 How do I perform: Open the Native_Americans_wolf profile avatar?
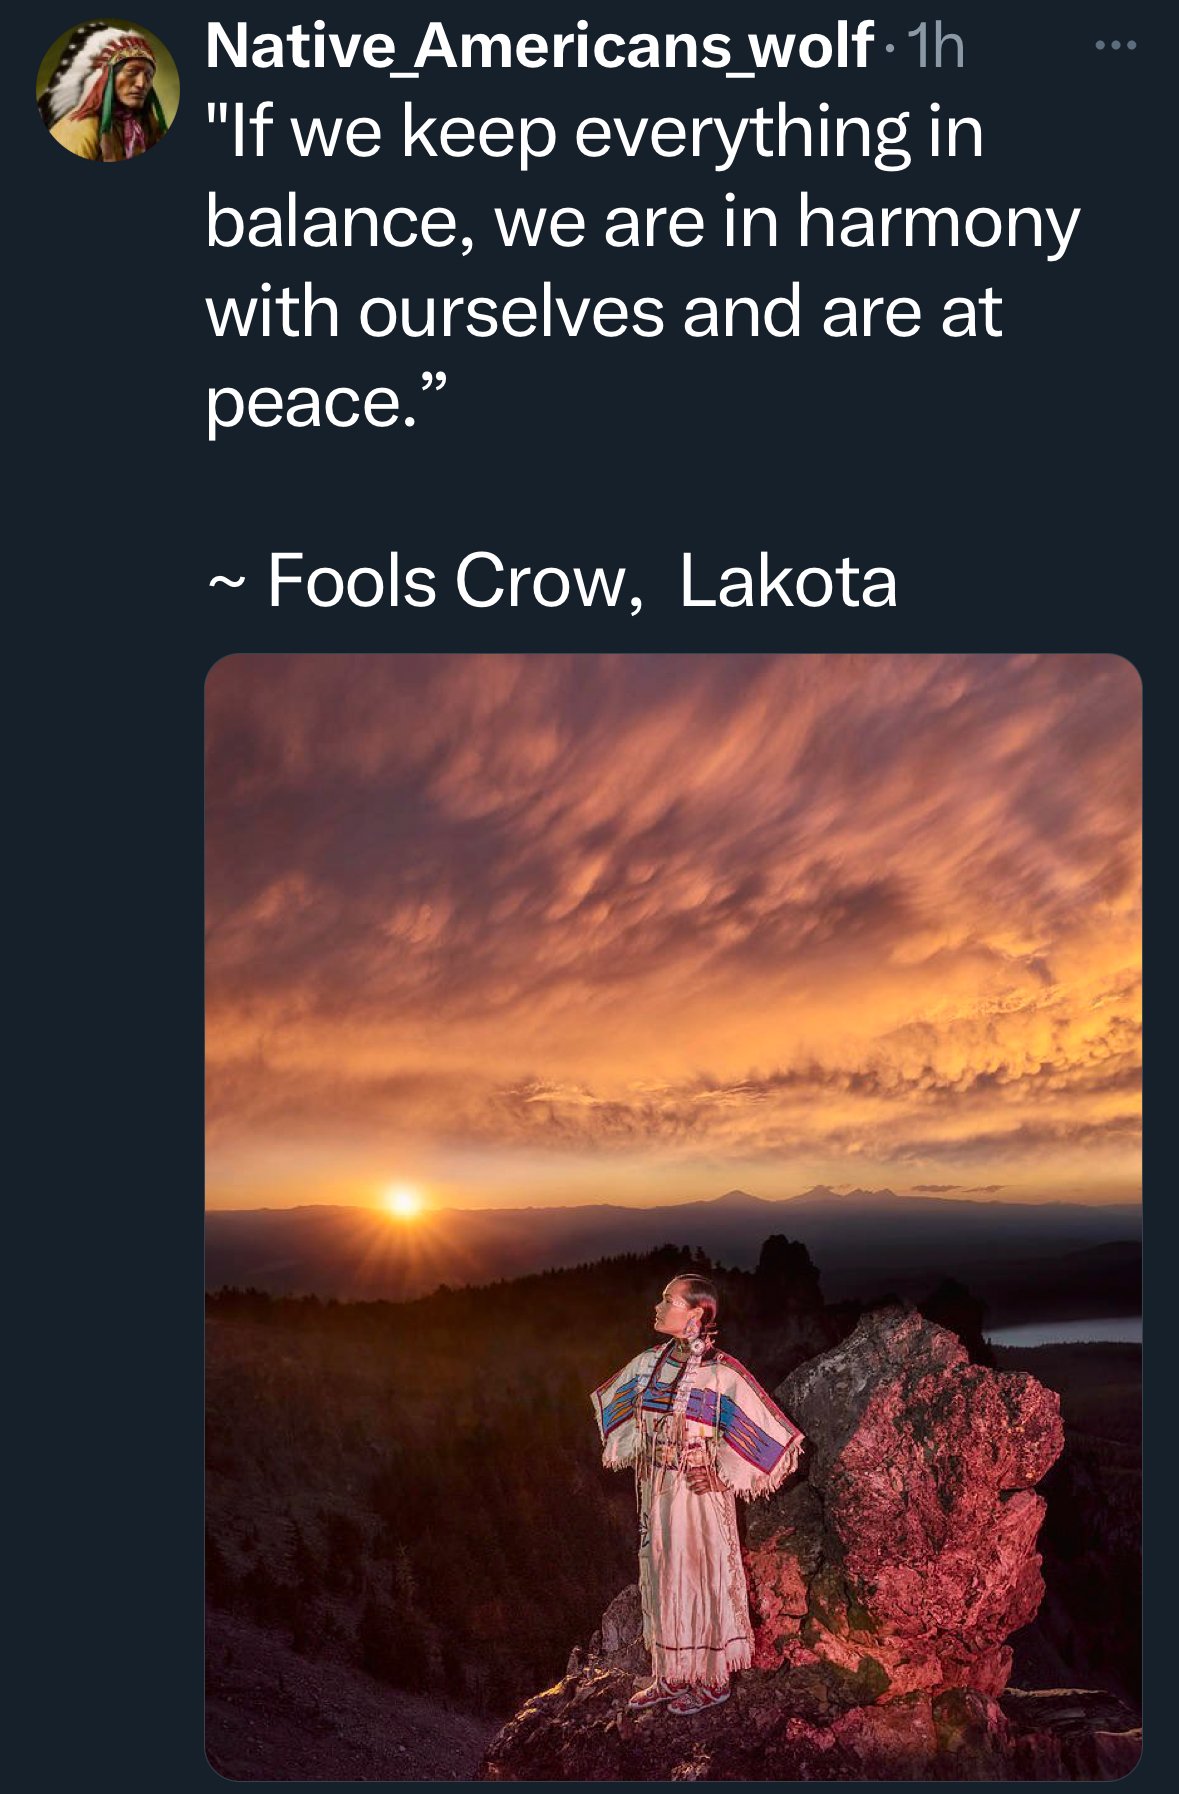tap(108, 90)
